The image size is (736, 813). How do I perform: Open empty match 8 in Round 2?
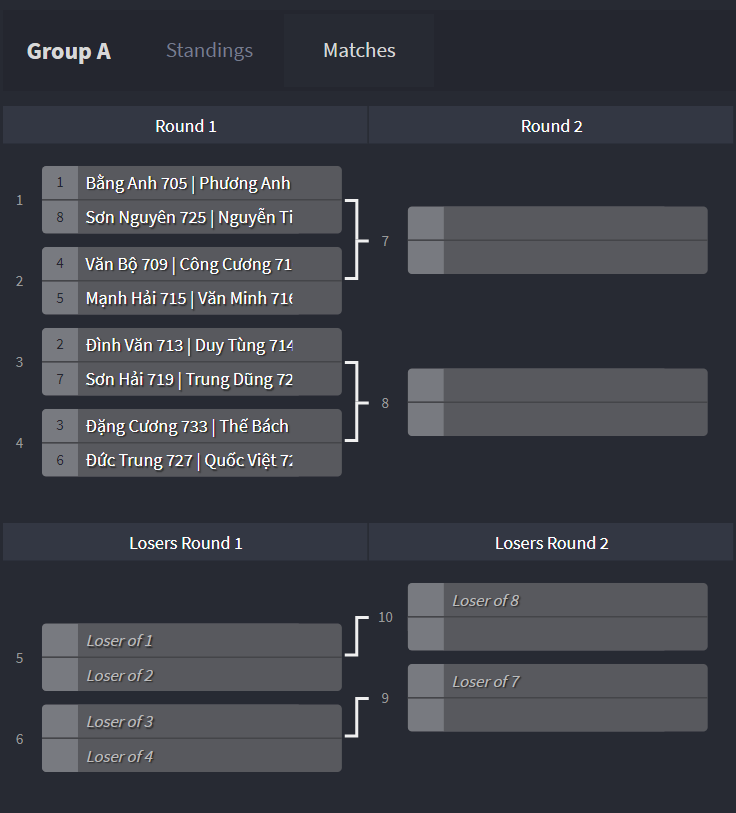pyautogui.click(x=558, y=402)
